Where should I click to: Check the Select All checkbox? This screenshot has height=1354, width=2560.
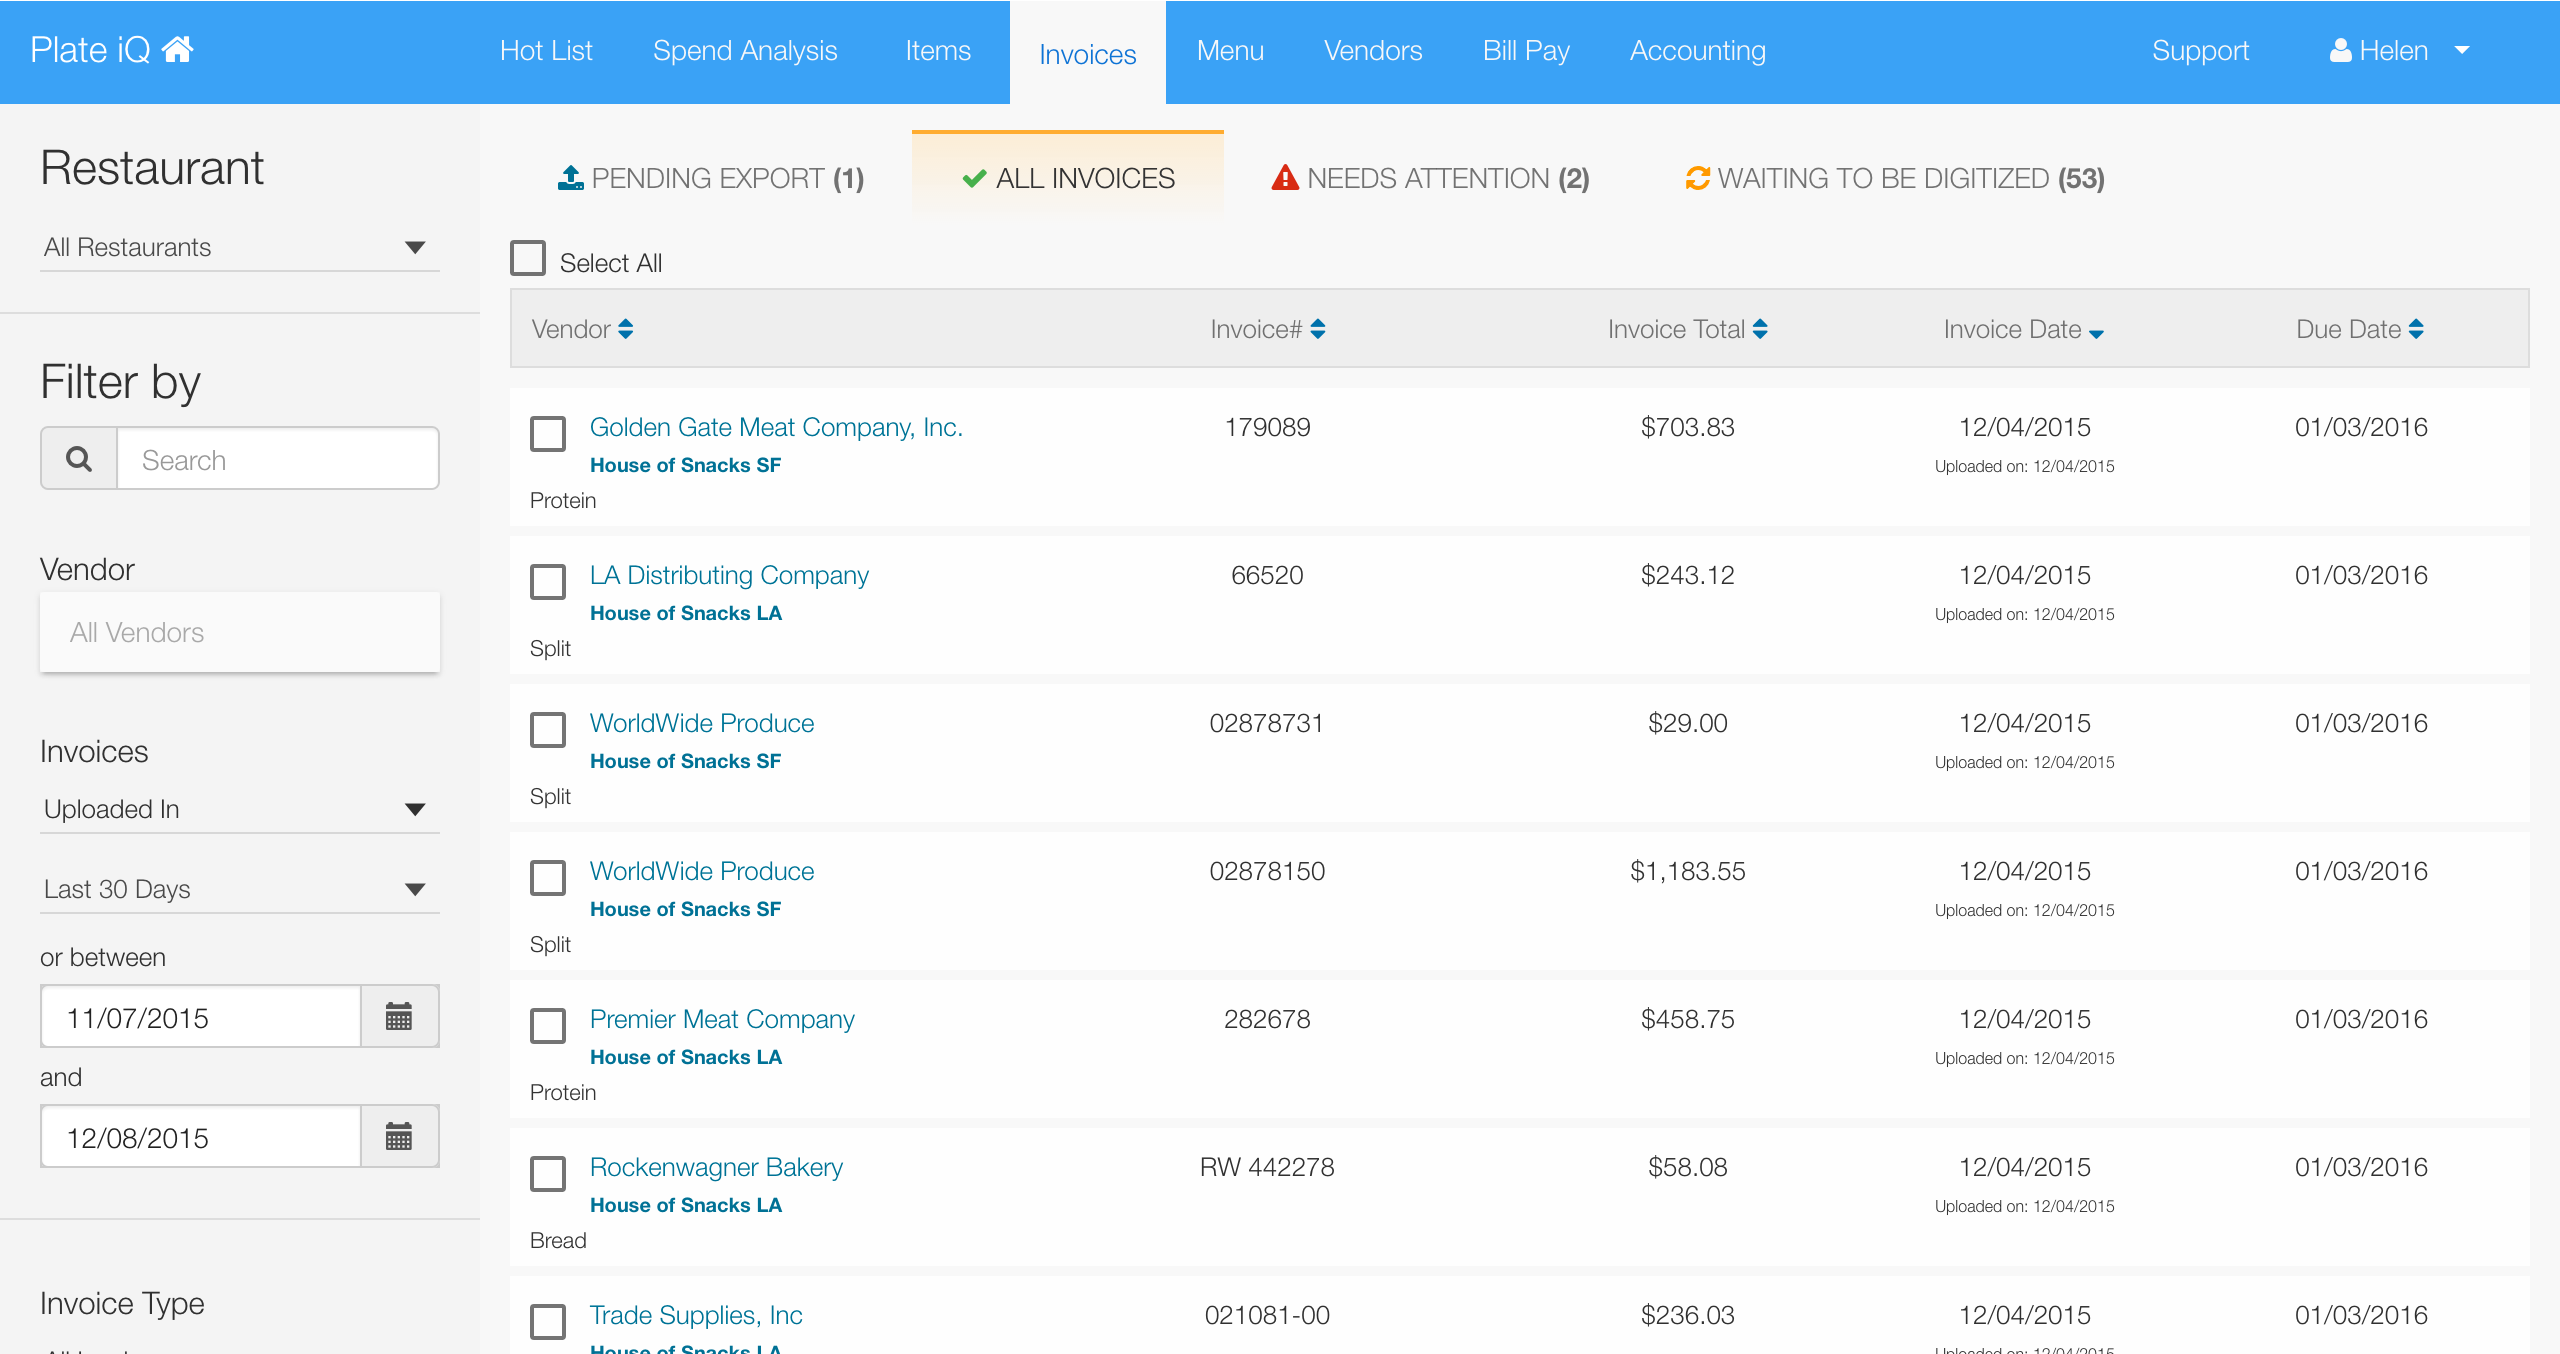528,258
